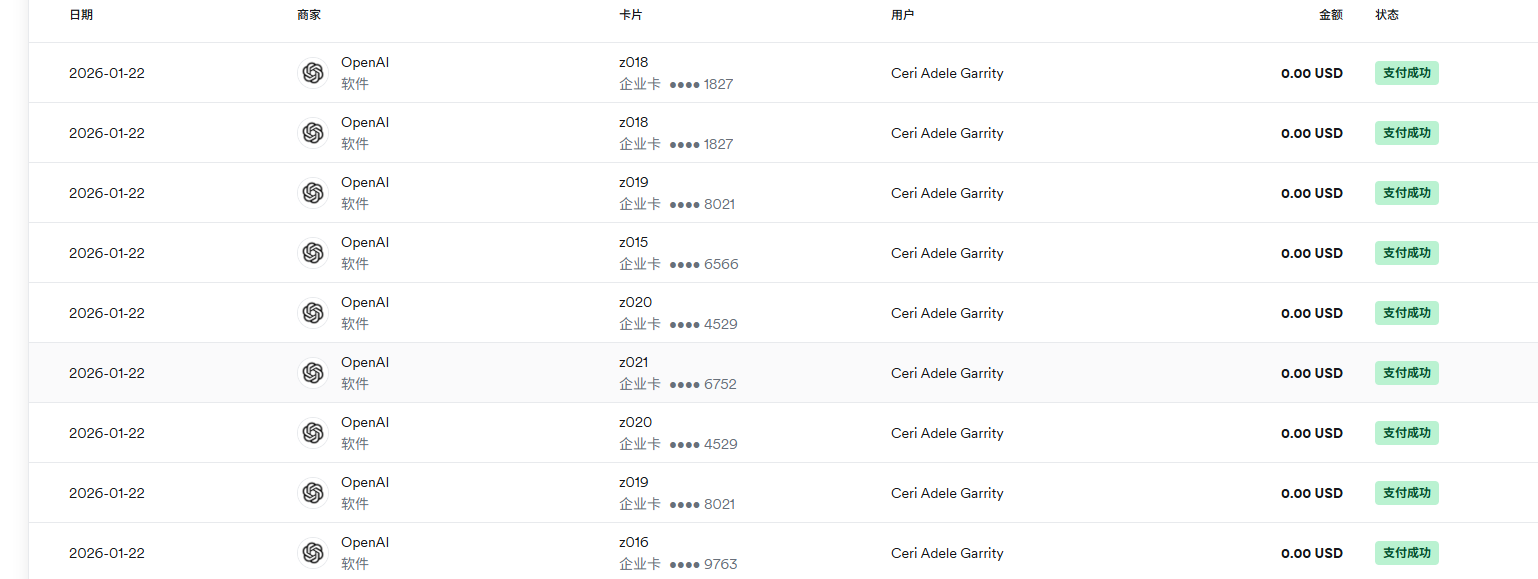1538x579 pixels.
Task: Click the 状态 column header
Action: coord(1387,15)
